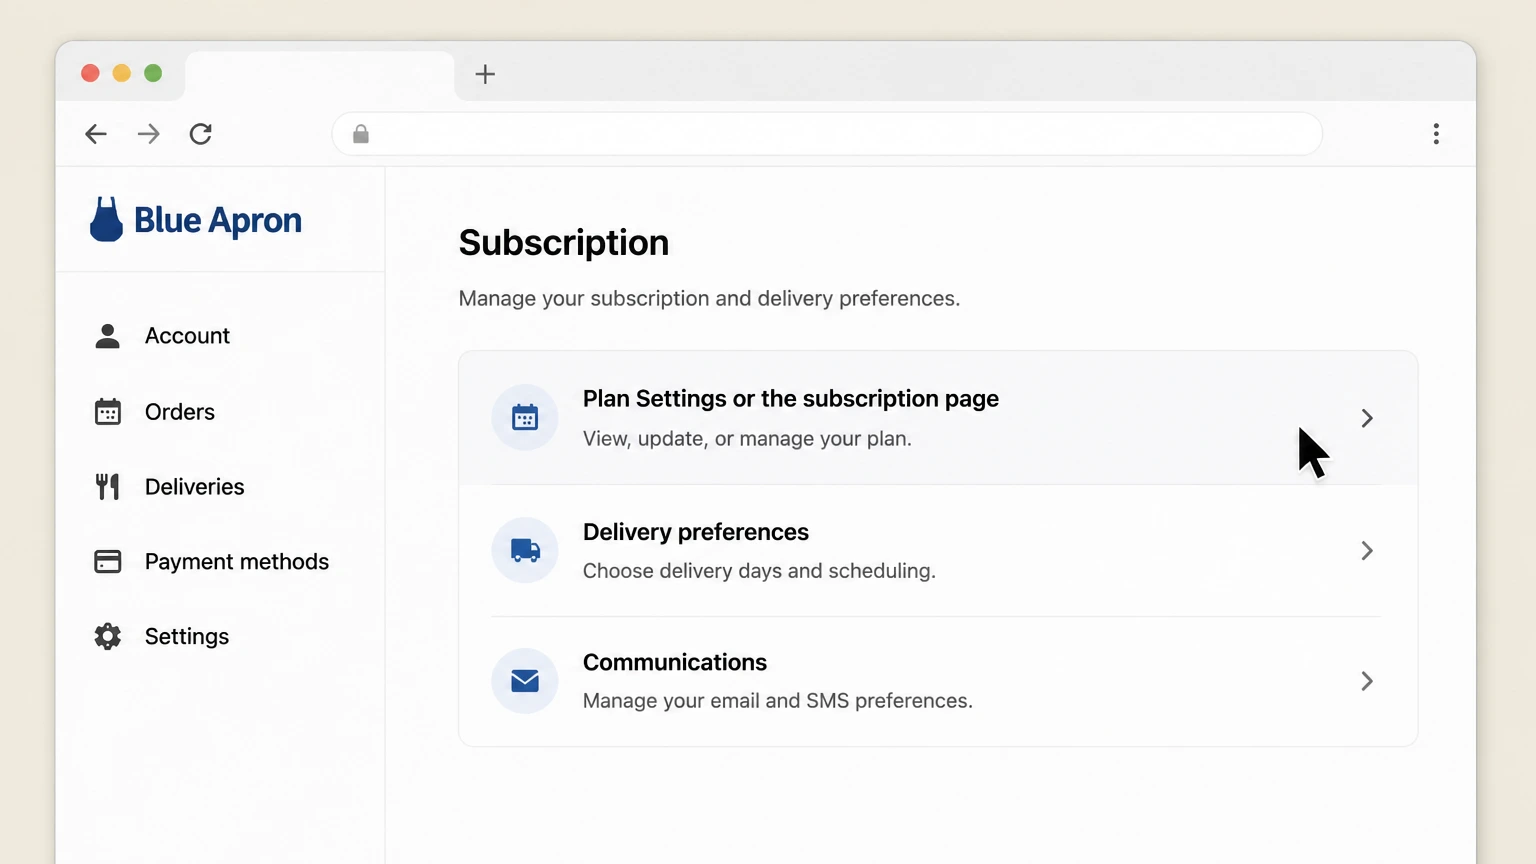Click 'Choose delivery days and scheduling.' text
The height and width of the screenshot is (864, 1536).
pyautogui.click(x=759, y=571)
